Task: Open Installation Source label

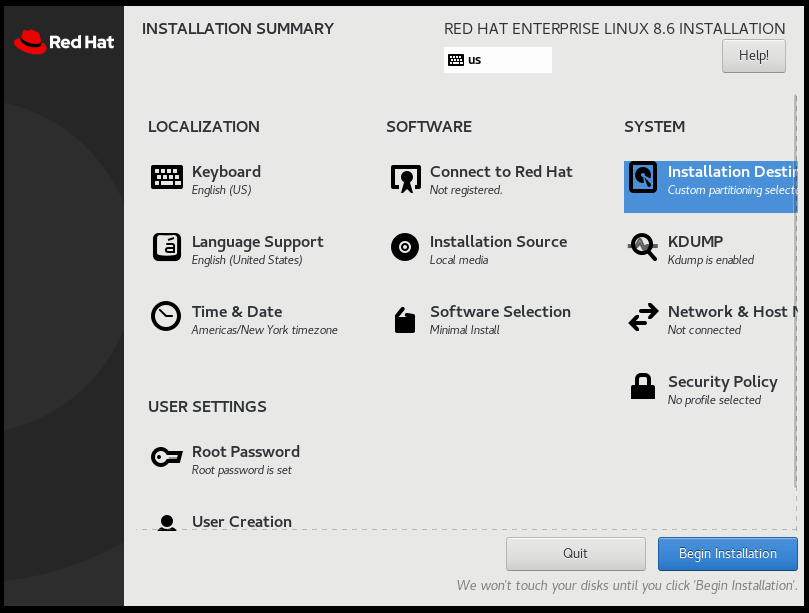Action: pyautogui.click(x=498, y=241)
